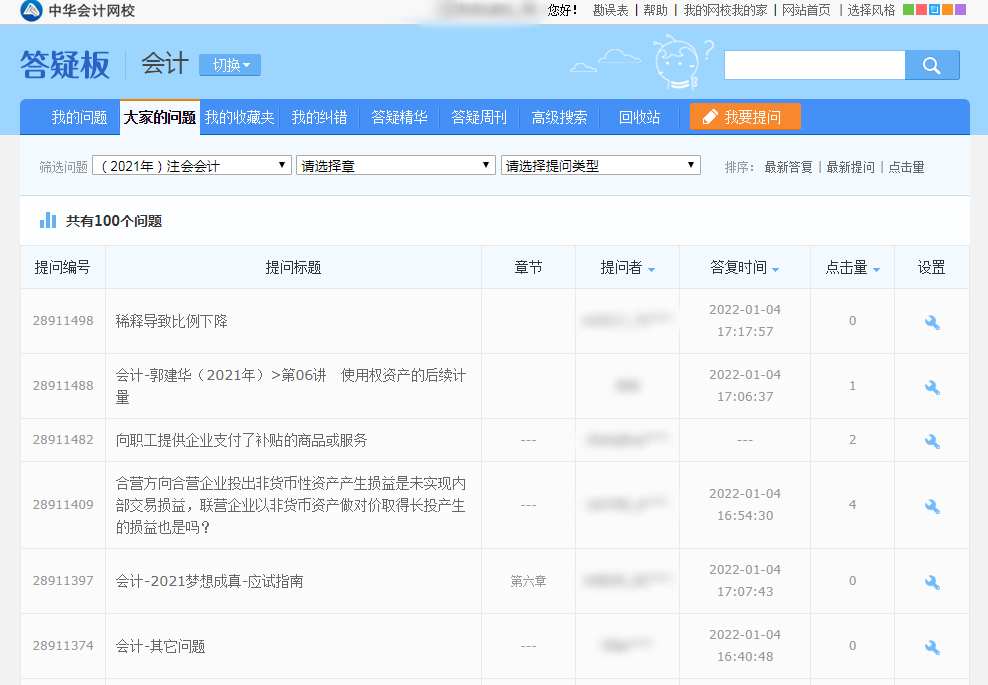This screenshot has height=685, width=988.
Task: Toggle sorting on the 提问者 column
Action: tap(652, 270)
